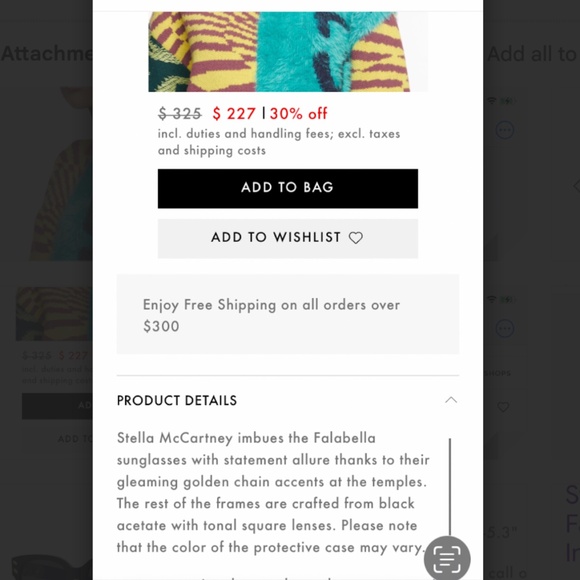Open the lower dimmed three-dot more icon

(x=505, y=328)
